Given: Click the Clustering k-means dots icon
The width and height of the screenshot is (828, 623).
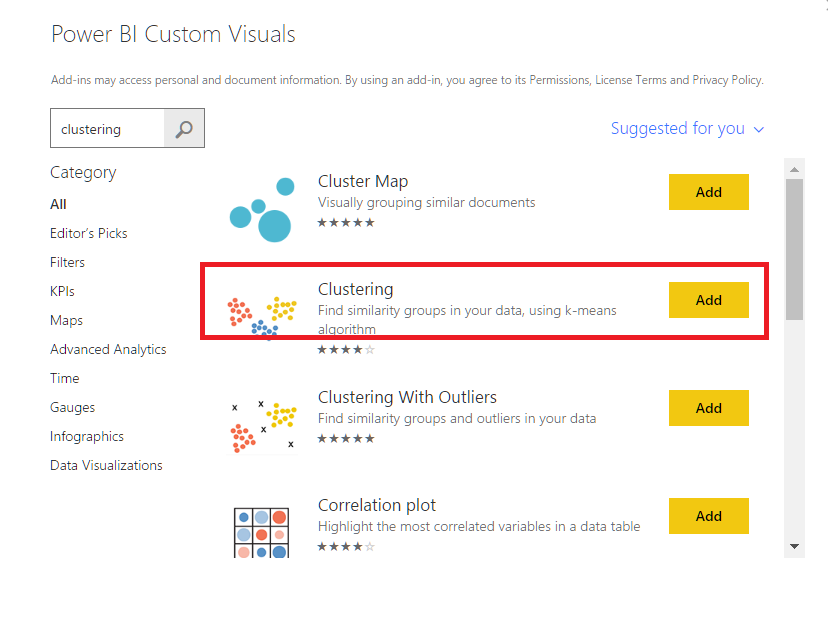Looking at the screenshot, I should (261, 315).
